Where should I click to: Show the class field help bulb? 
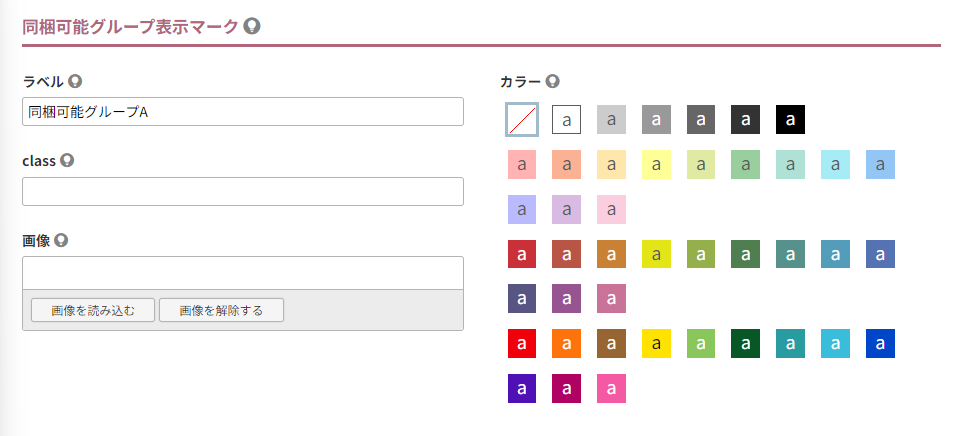[67, 161]
